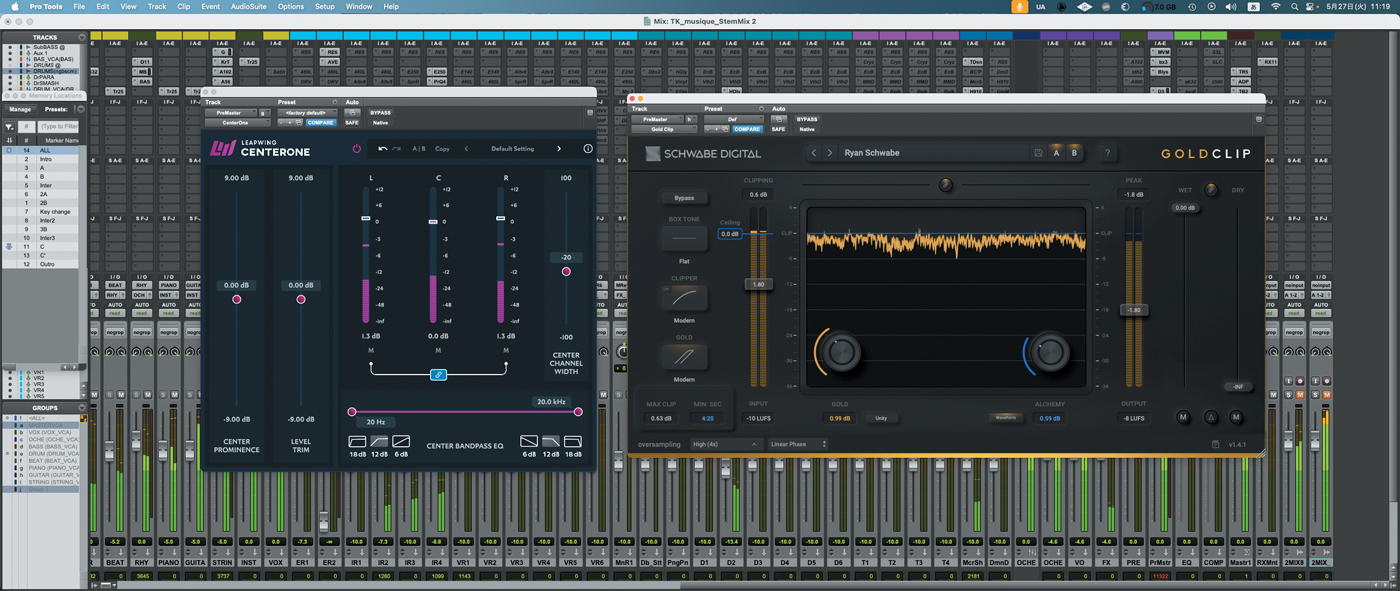Click the Gold Modern curve icon

click(x=684, y=357)
